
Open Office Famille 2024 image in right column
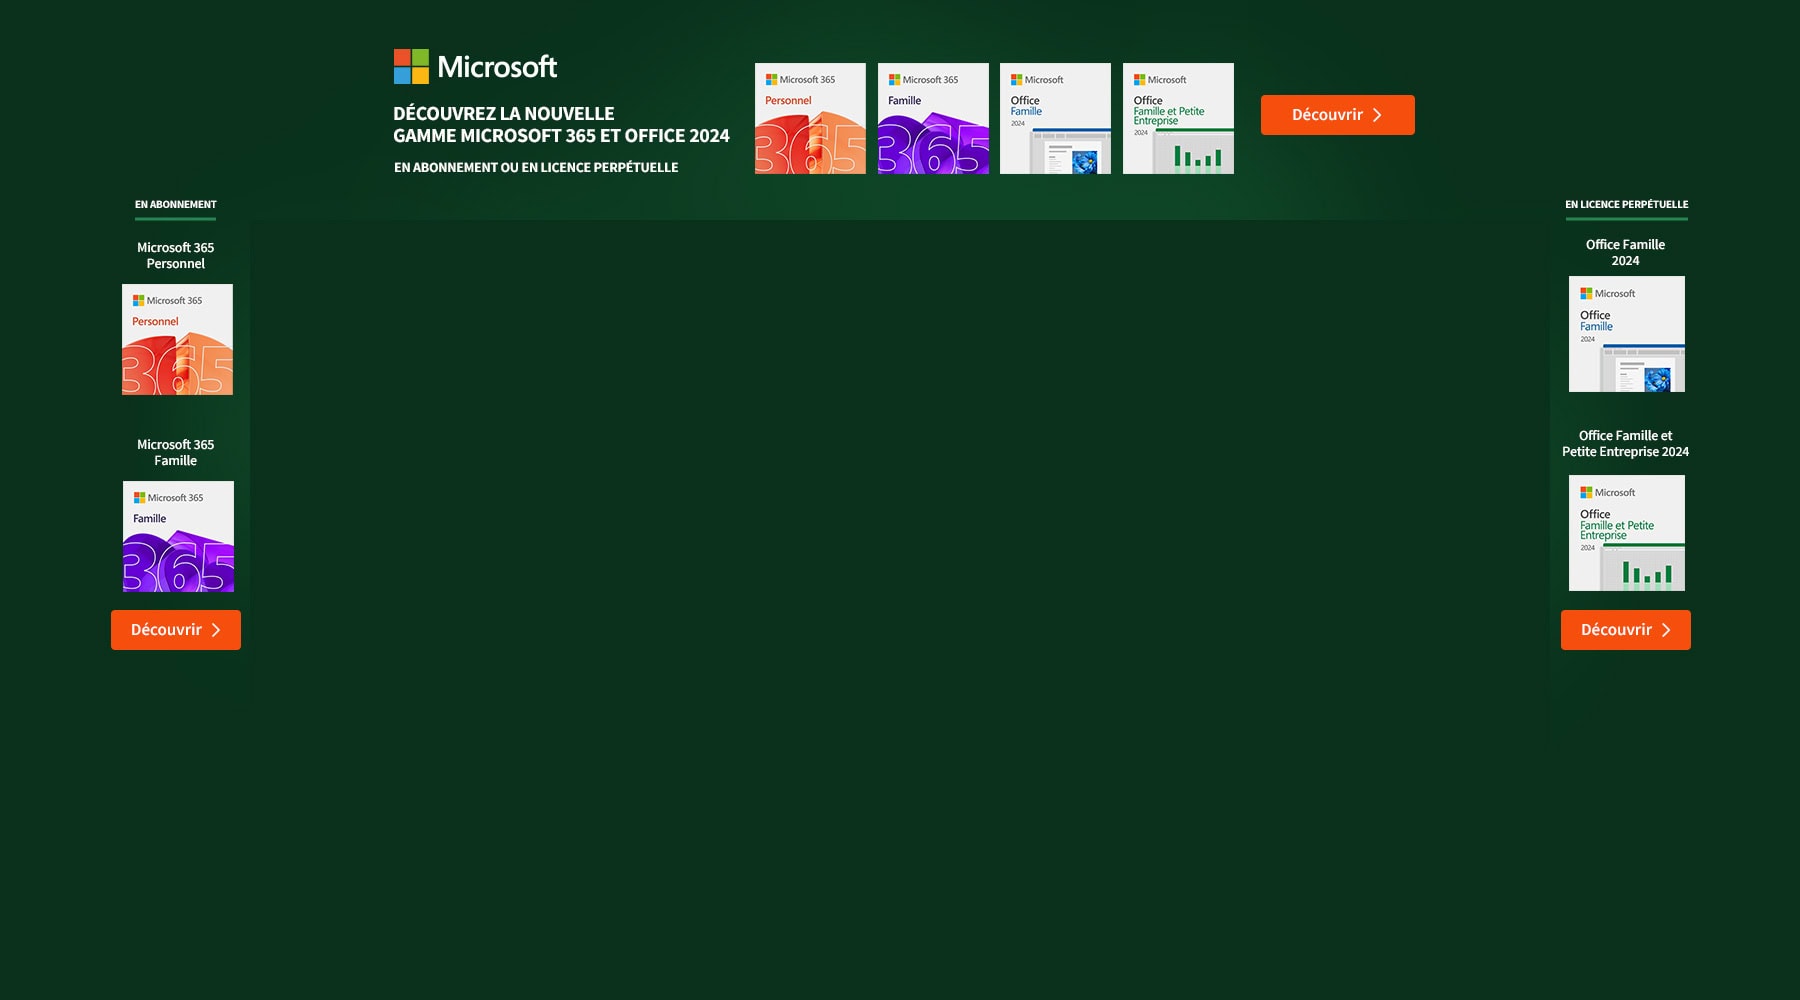pyautogui.click(x=1626, y=334)
